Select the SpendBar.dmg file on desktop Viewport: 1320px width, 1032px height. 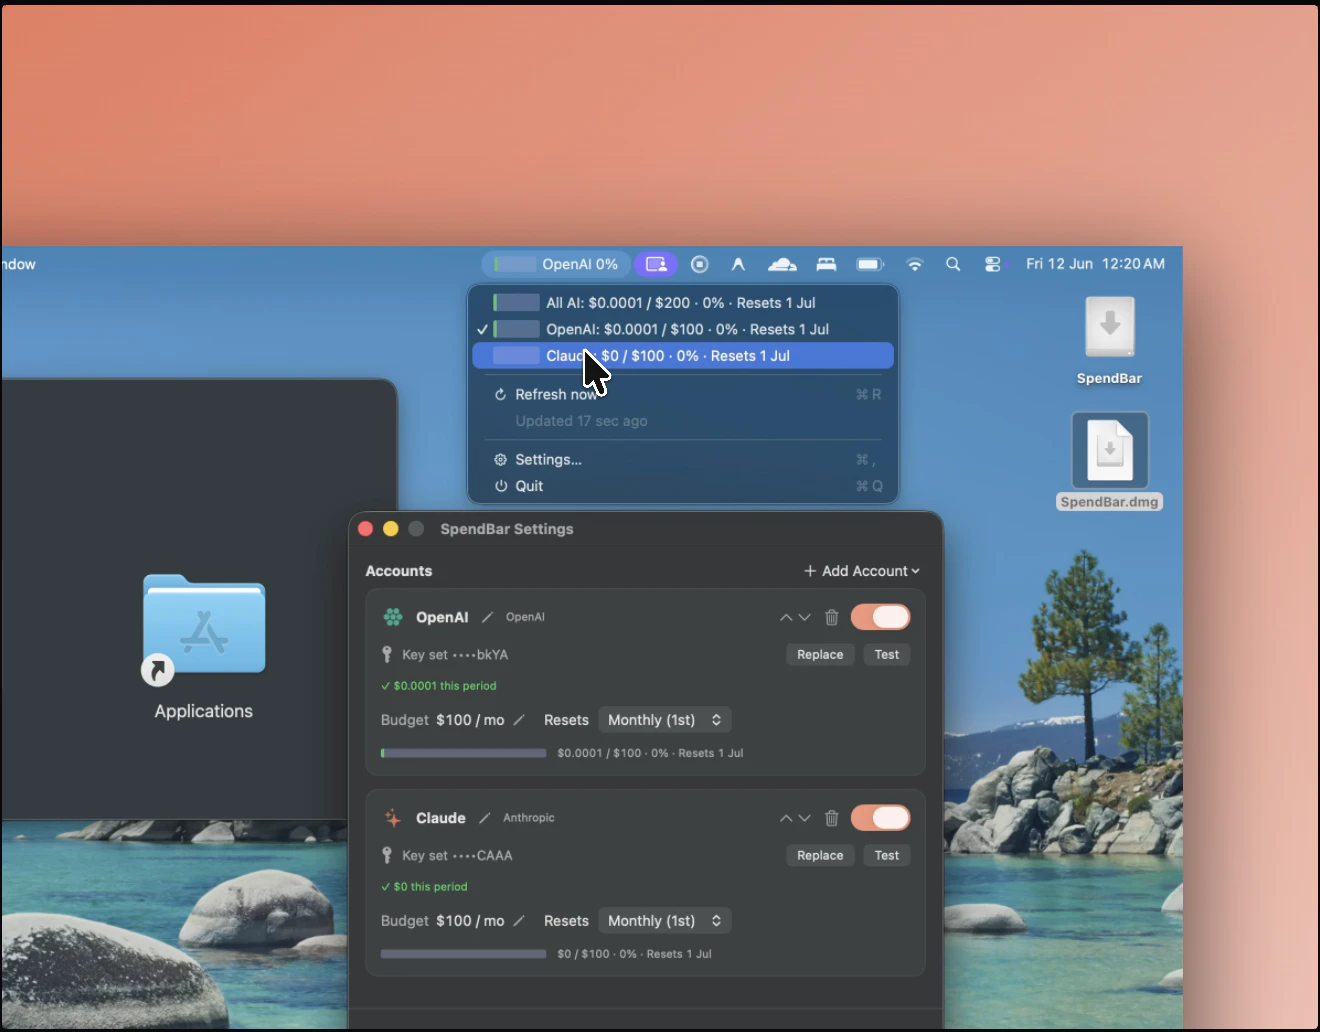(x=1109, y=461)
